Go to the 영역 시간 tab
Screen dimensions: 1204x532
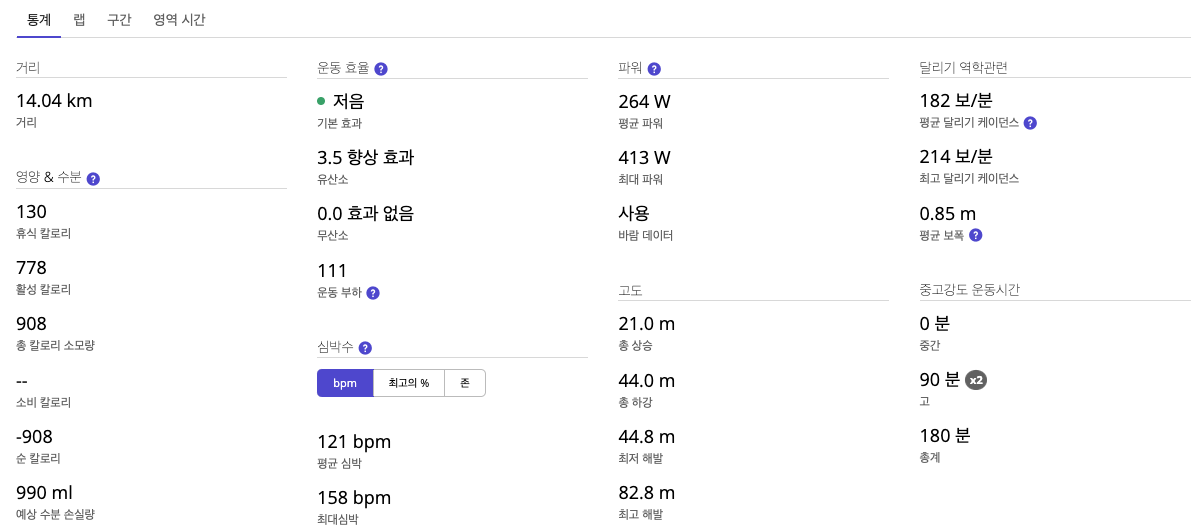179,19
